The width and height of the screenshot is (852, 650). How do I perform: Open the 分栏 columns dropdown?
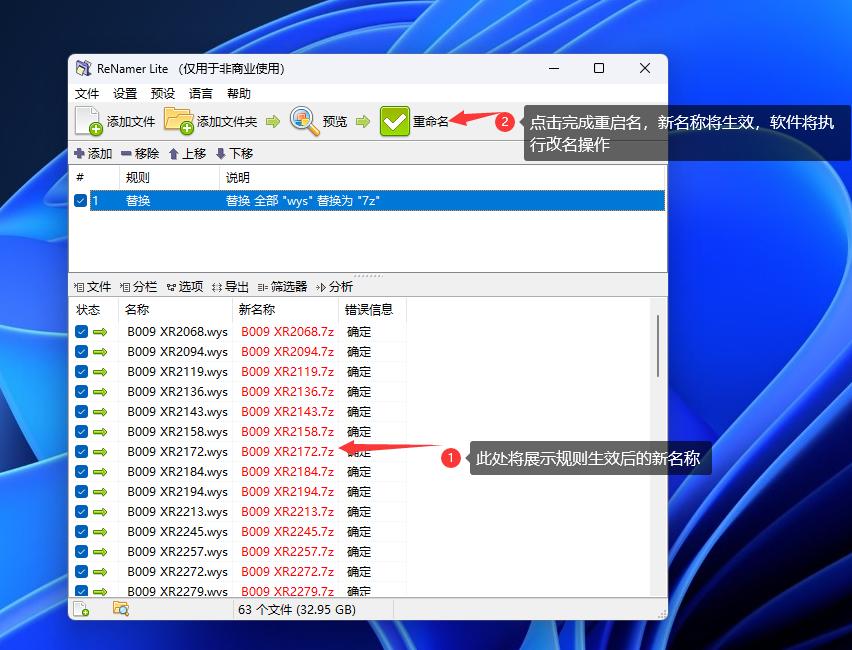[x=139, y=287]
